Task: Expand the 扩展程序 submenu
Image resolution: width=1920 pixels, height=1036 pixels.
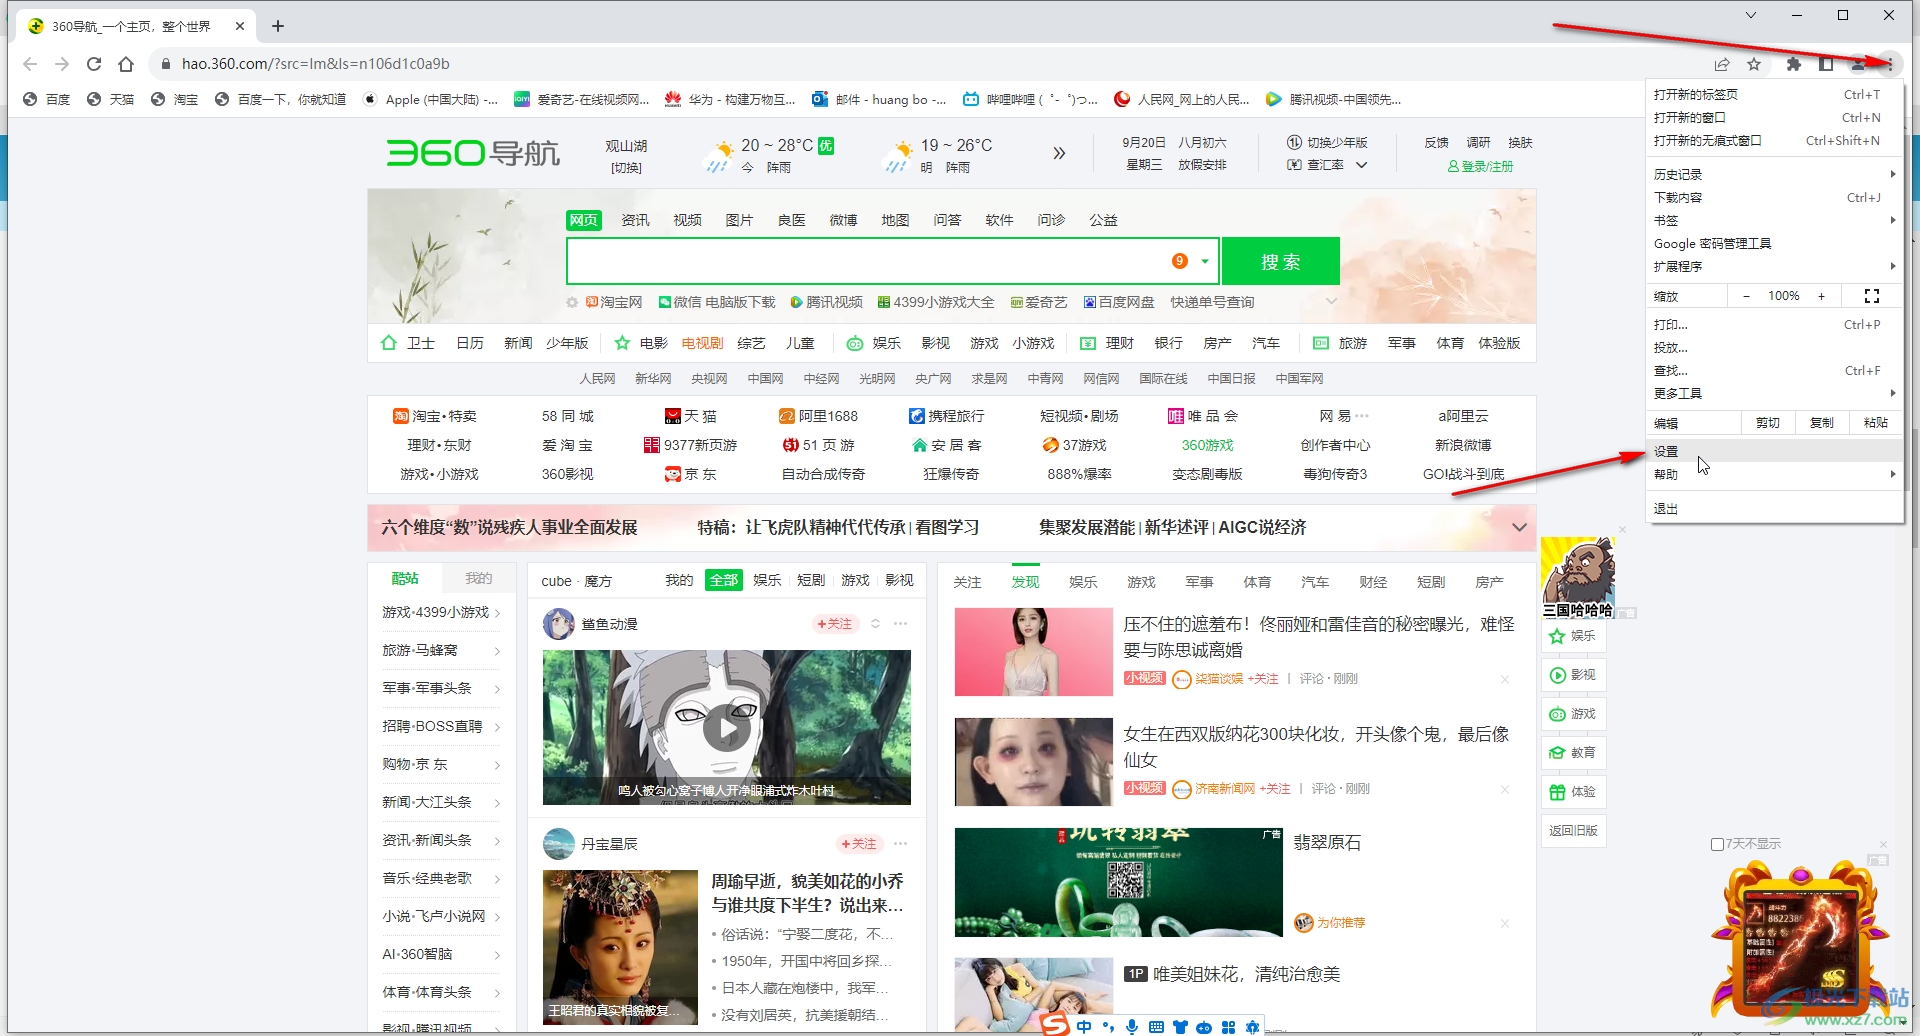Action: pos(1775,266)
